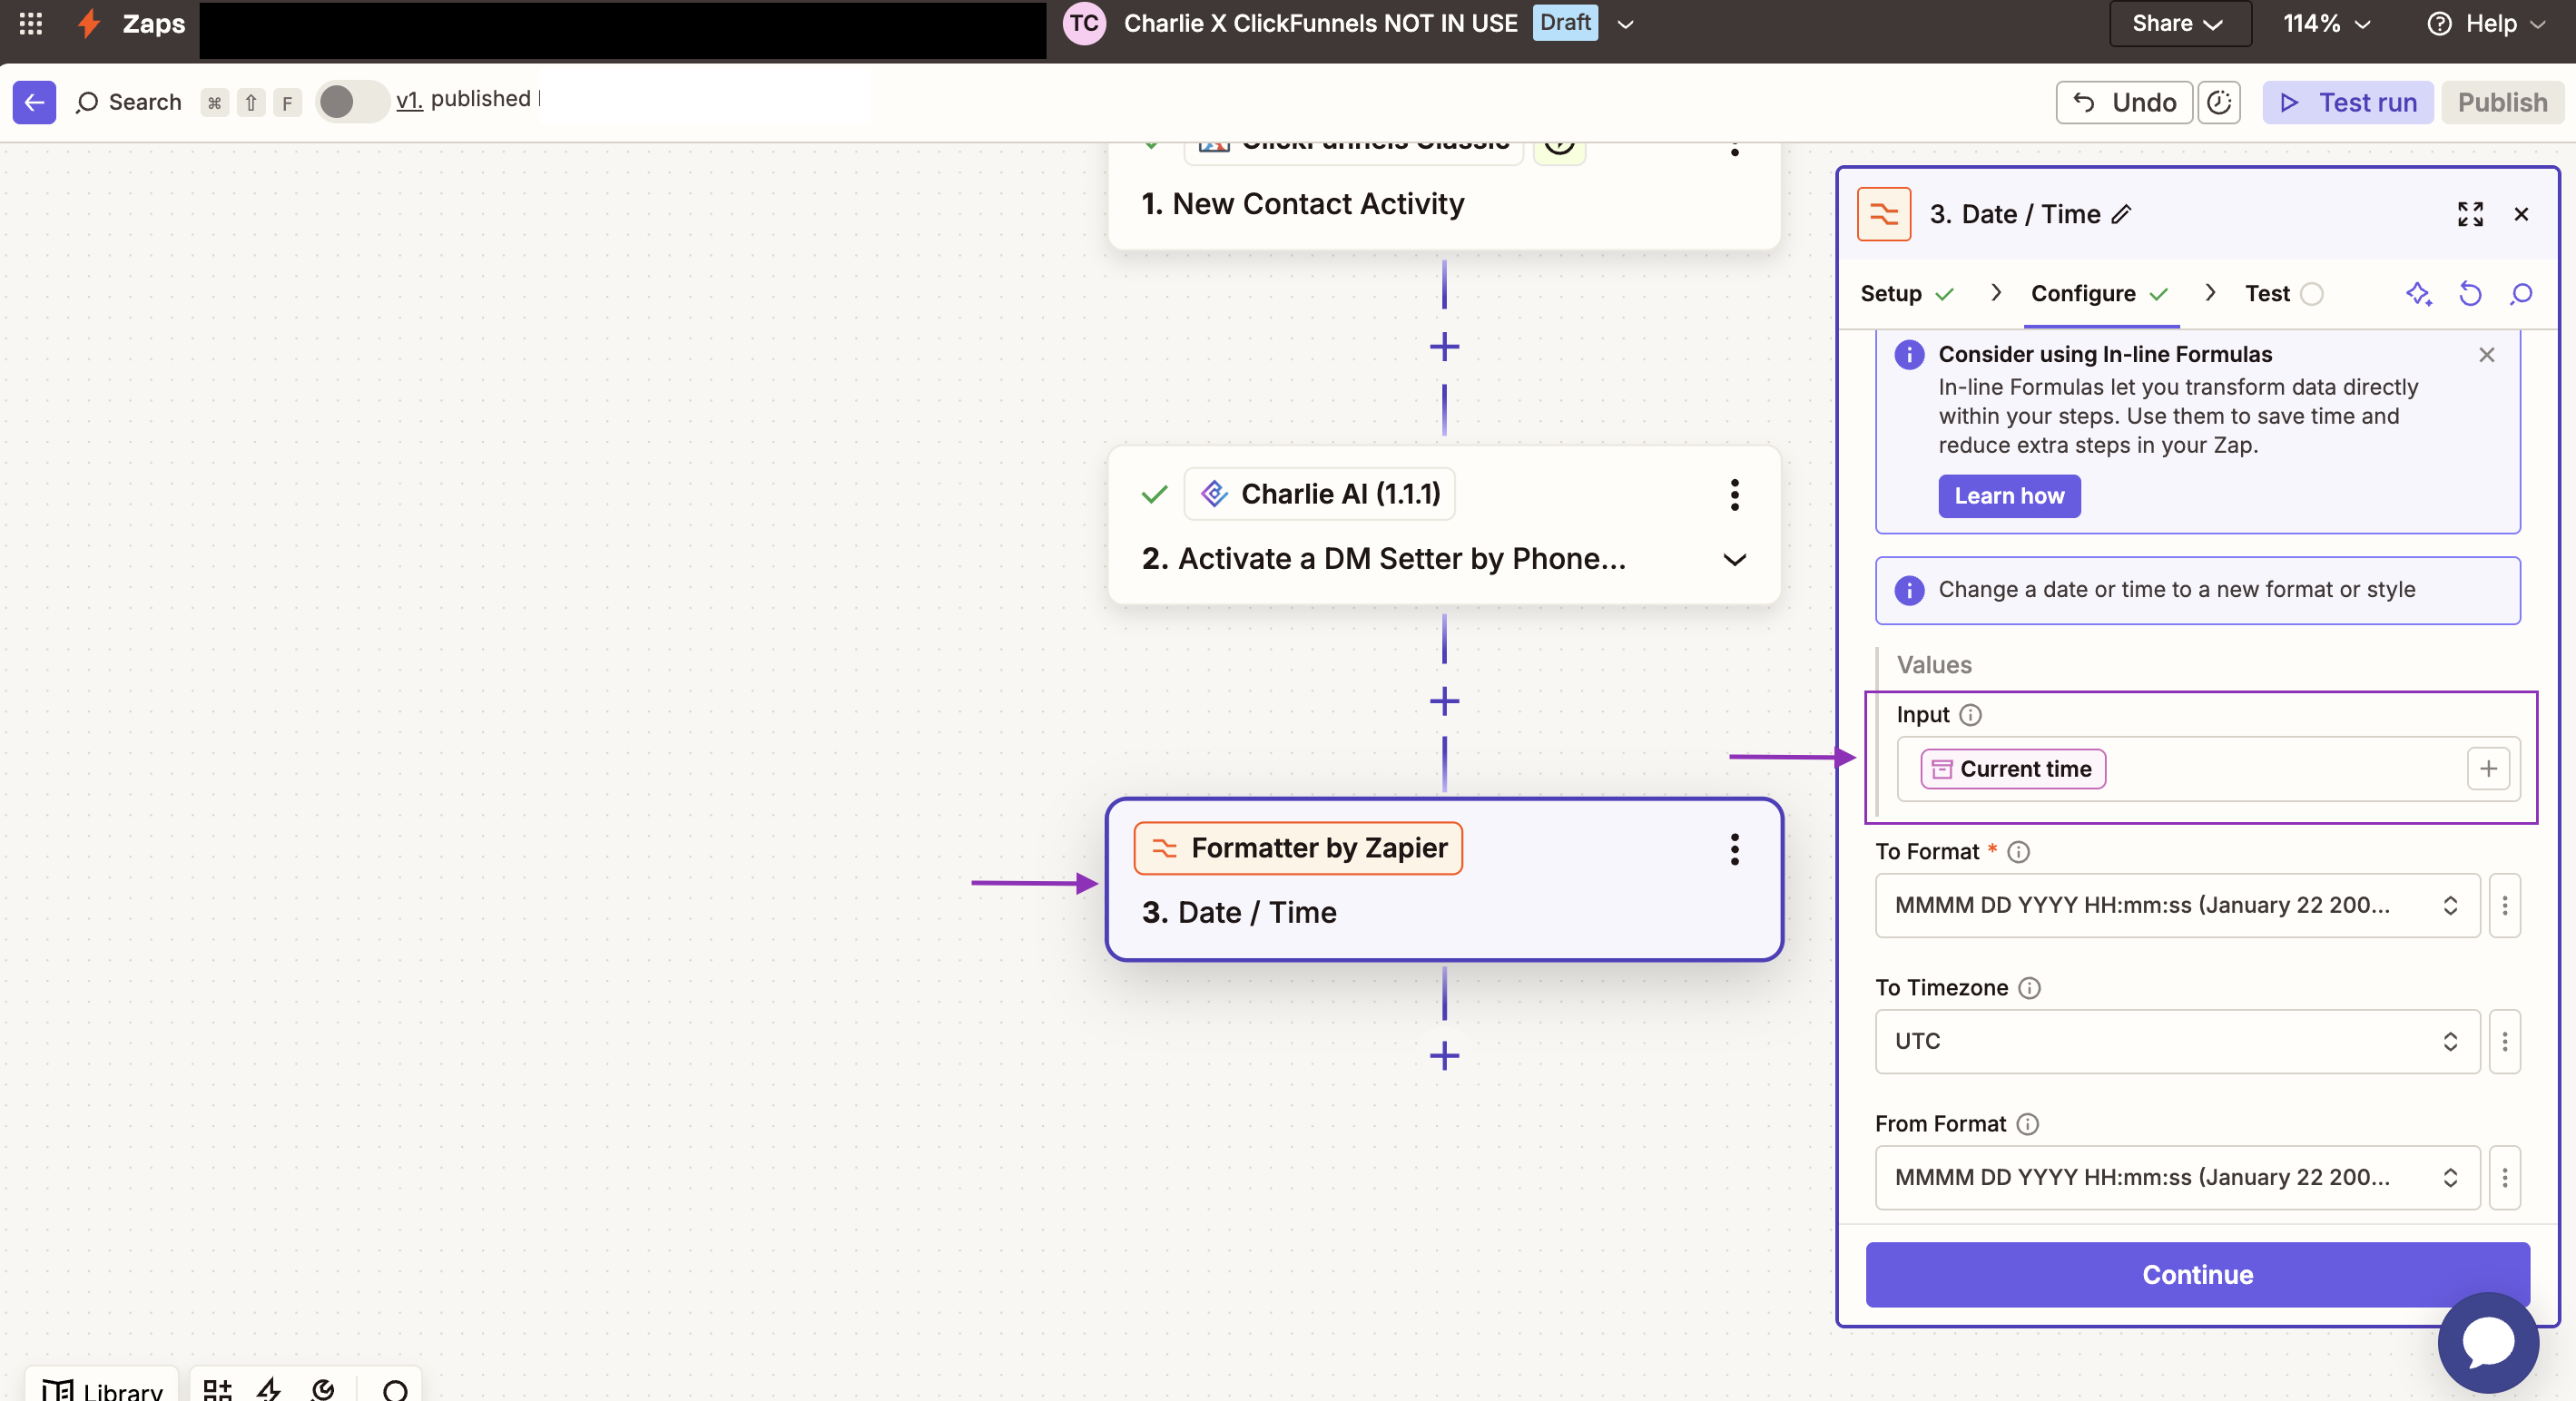
Task: Expand the Activate a DM Setter step chevron
Action: pos(1735,559)
